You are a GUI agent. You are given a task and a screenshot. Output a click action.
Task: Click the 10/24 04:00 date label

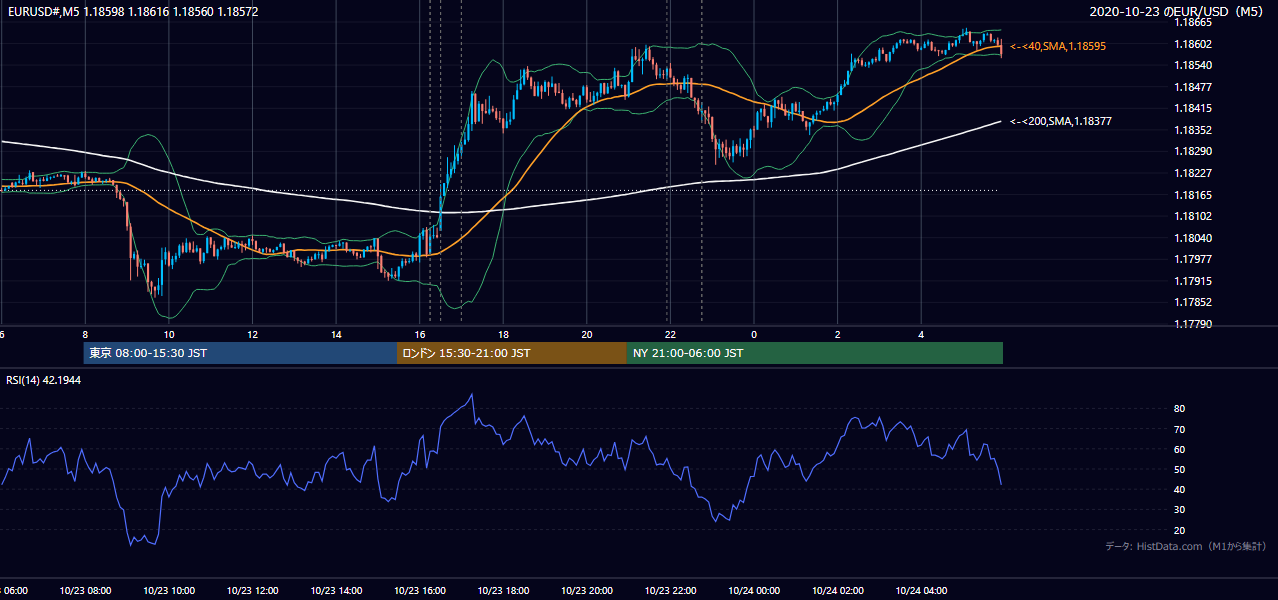click(x=922, y=591)
